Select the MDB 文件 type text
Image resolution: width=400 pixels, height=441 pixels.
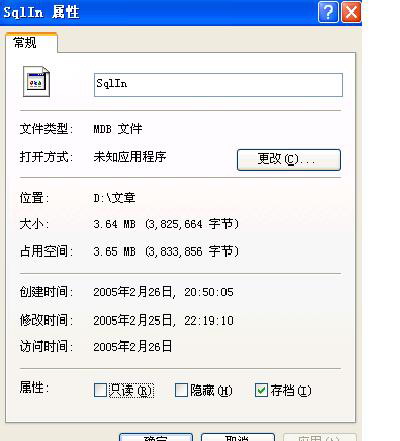[118, 129]
